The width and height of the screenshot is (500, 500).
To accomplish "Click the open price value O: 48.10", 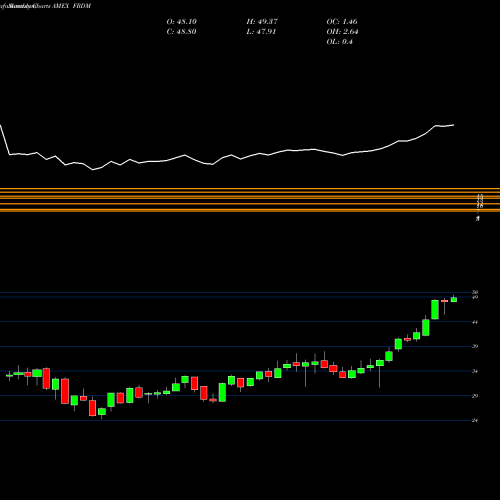I will 182,22.
